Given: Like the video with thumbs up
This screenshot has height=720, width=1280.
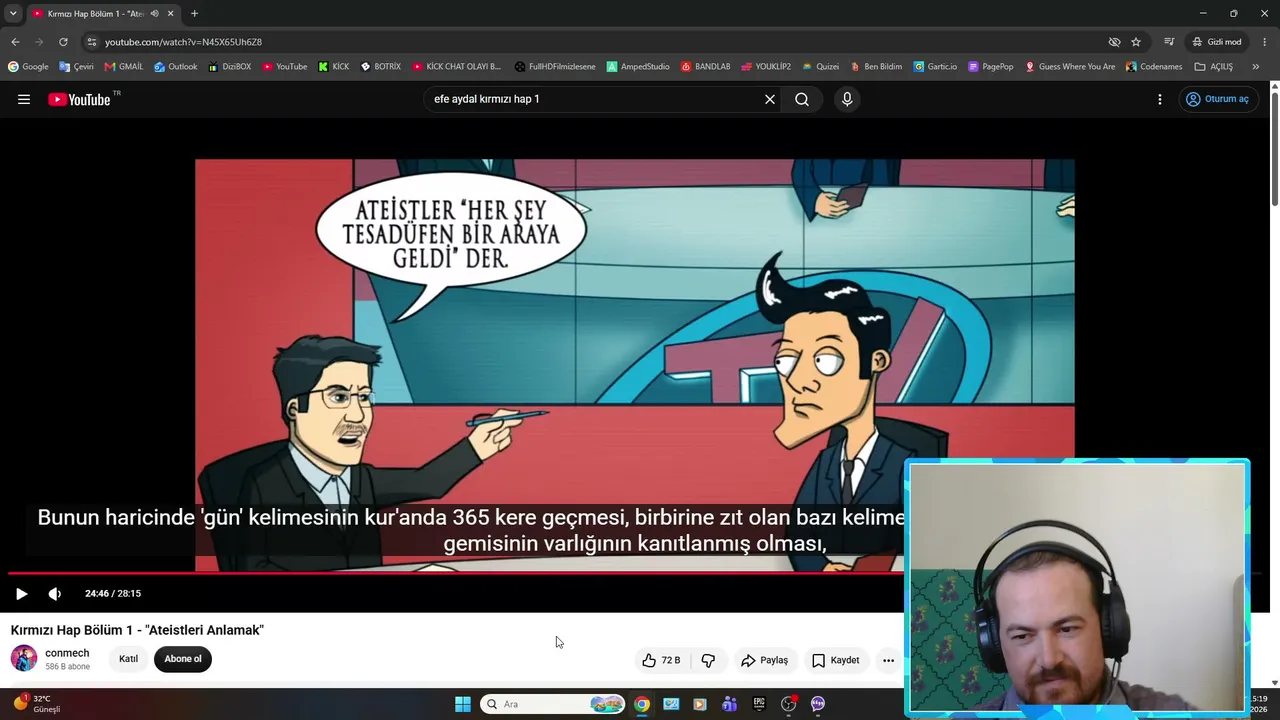Looking at the screenshot, I should point(661,660).
